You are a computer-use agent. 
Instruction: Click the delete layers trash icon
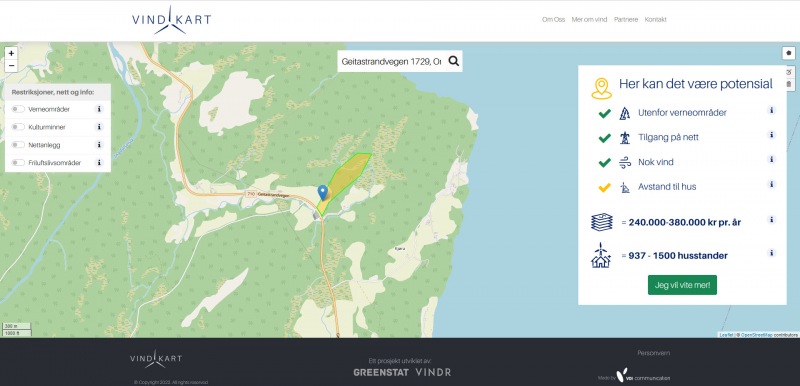[x=789, y=84]
